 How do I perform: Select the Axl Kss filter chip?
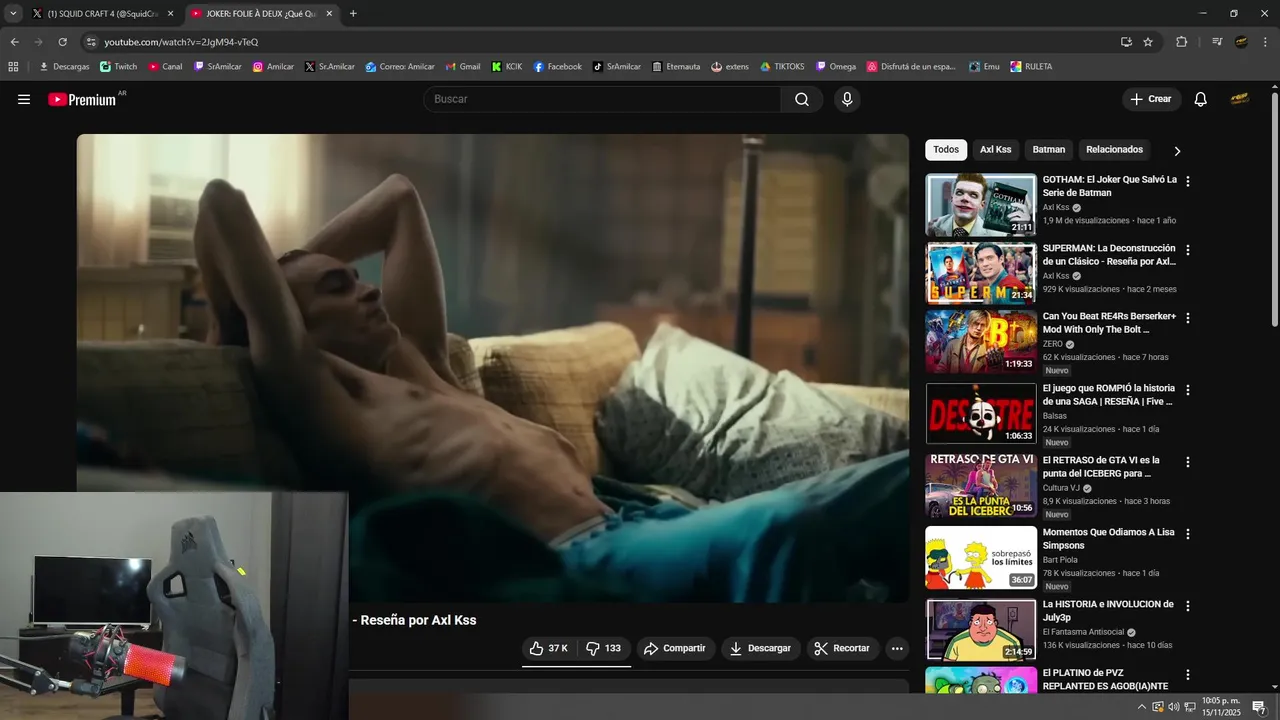coord(995,150)
